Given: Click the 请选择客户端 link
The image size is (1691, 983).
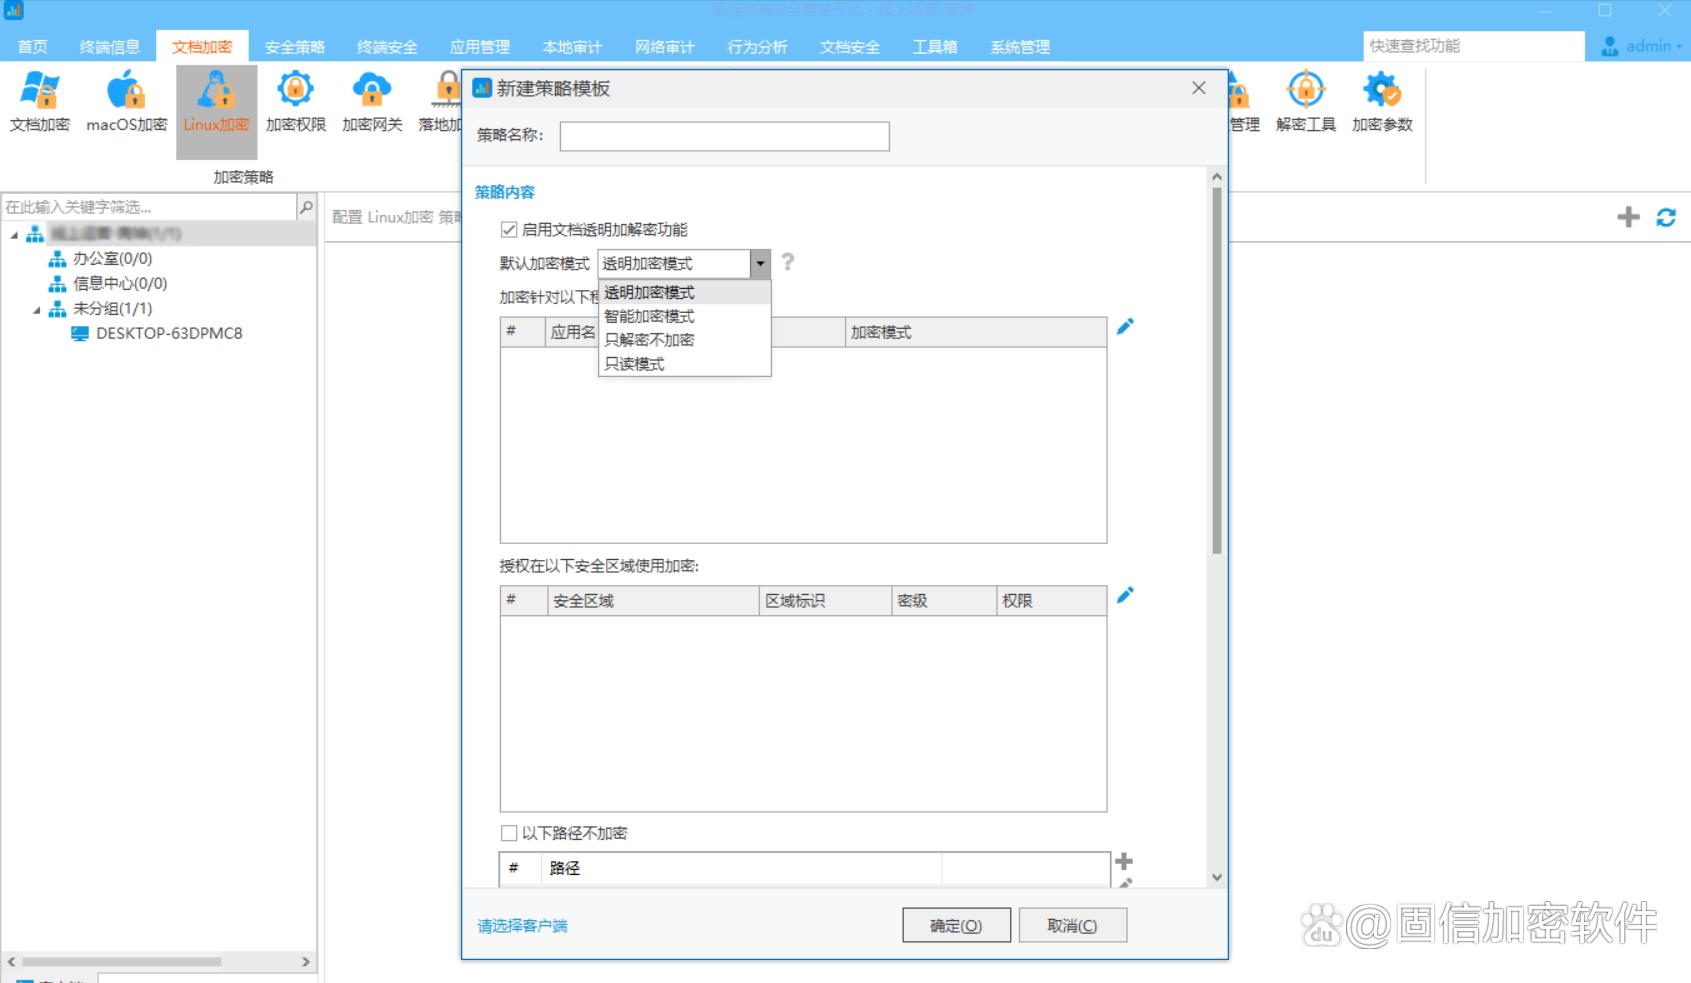Looking at the screenshot, I should (x=522, y=926).
